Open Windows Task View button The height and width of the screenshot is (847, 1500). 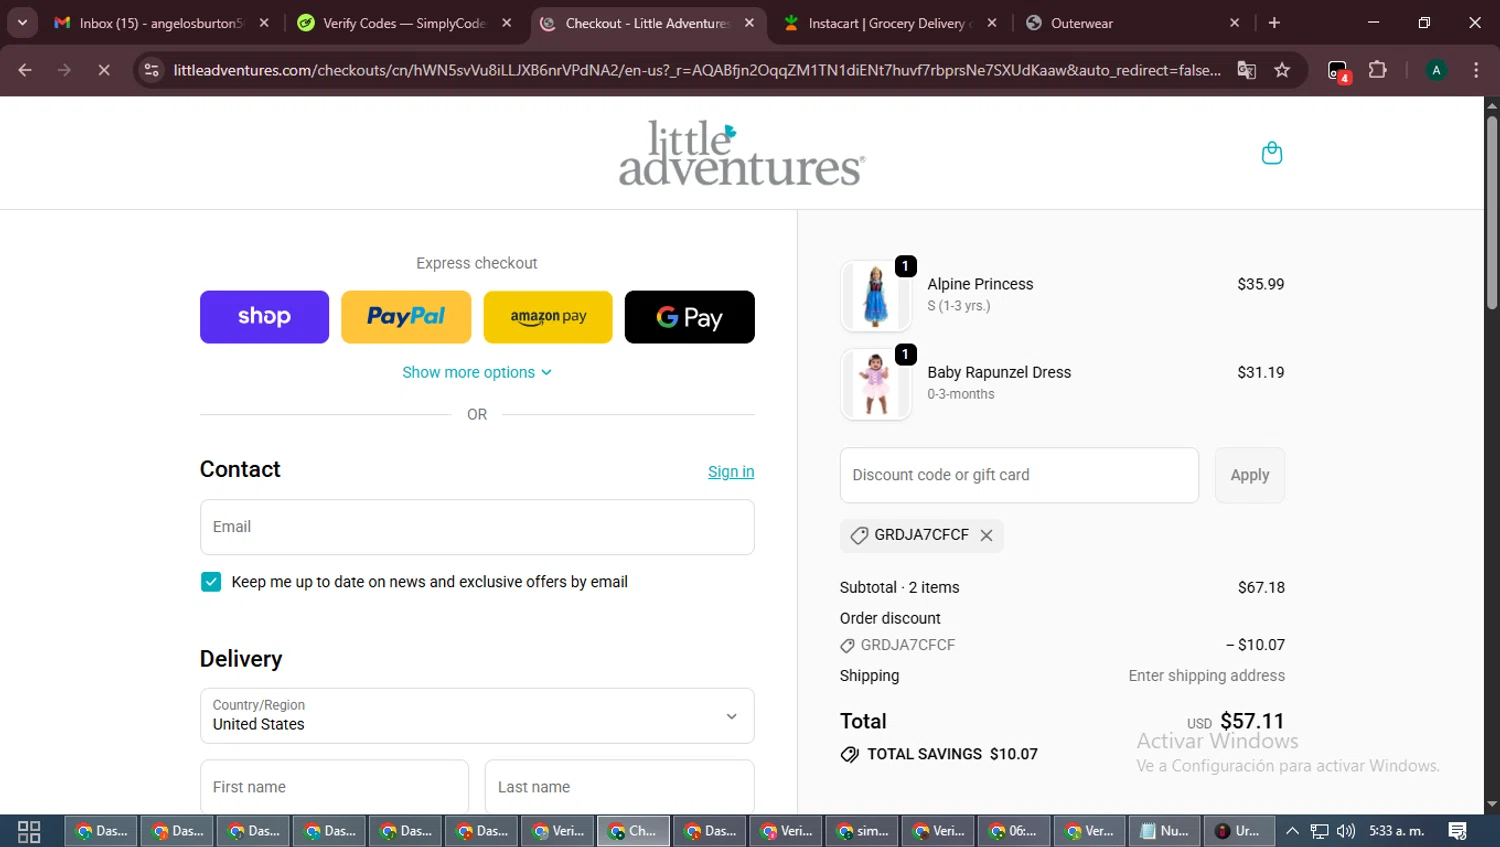point(29,831)
